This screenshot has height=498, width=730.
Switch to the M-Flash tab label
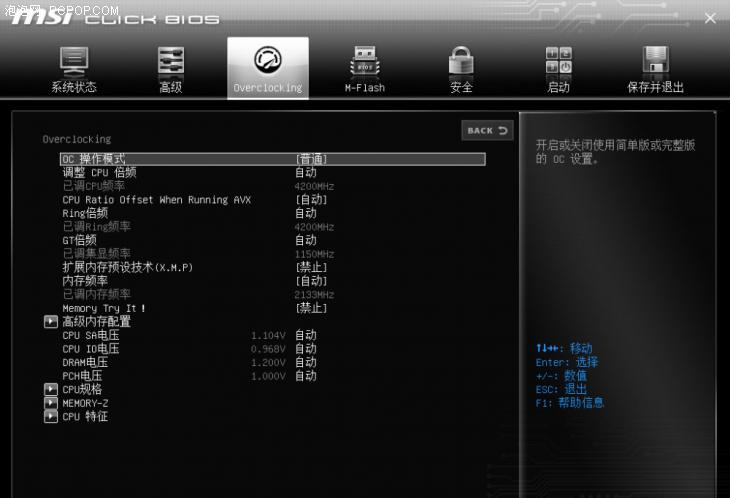click(x=365, y=88)
